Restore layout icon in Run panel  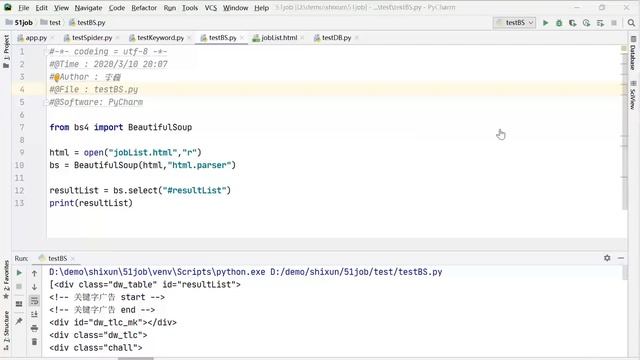(x=19, y=304)
